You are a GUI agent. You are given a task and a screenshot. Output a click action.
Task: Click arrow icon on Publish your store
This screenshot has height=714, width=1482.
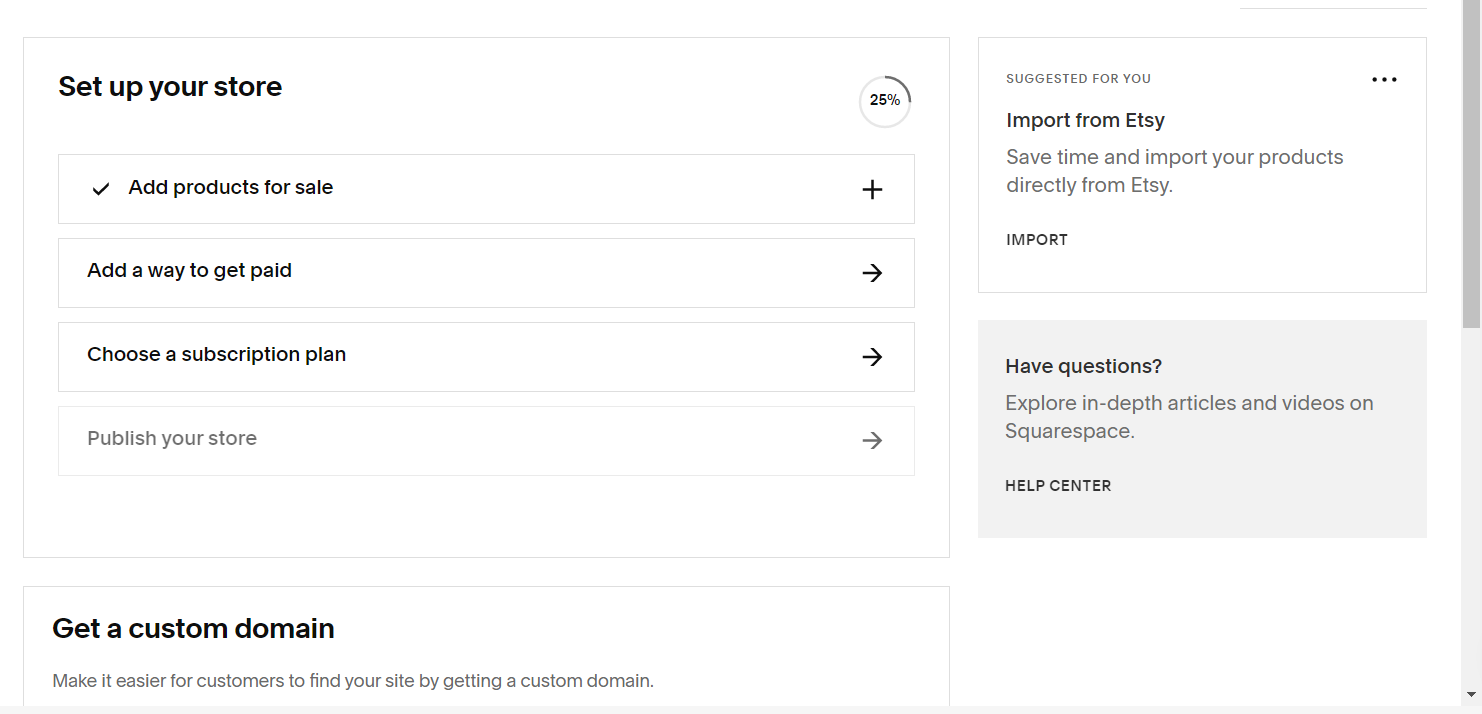pos(872,441)
